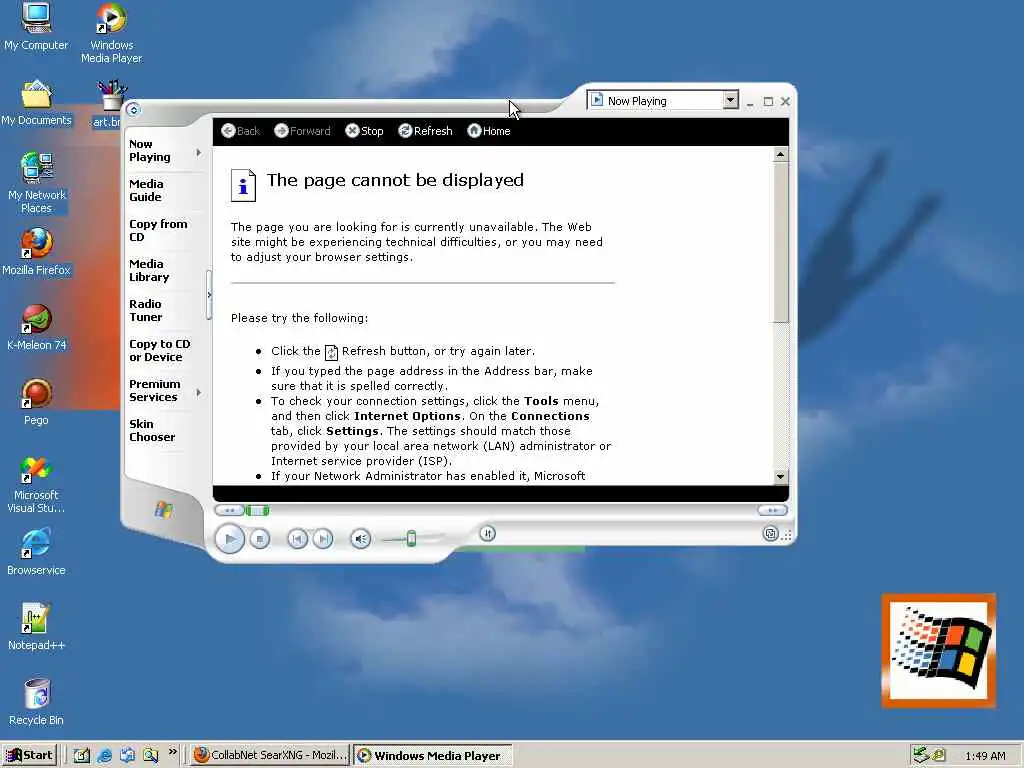
Task: Select My Network Places desktop icon
Action: tap(36, 182)
